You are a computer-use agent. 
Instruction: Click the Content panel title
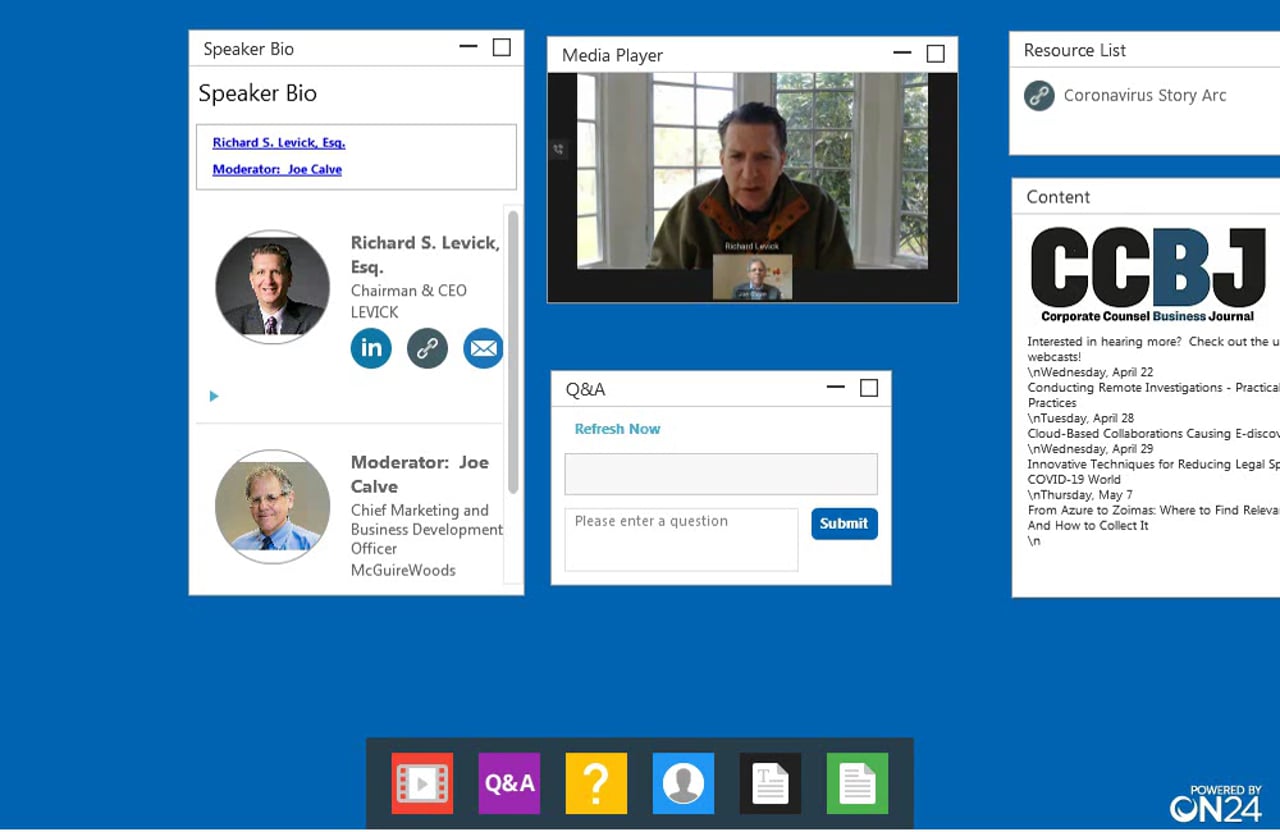tap(1058, 197)
